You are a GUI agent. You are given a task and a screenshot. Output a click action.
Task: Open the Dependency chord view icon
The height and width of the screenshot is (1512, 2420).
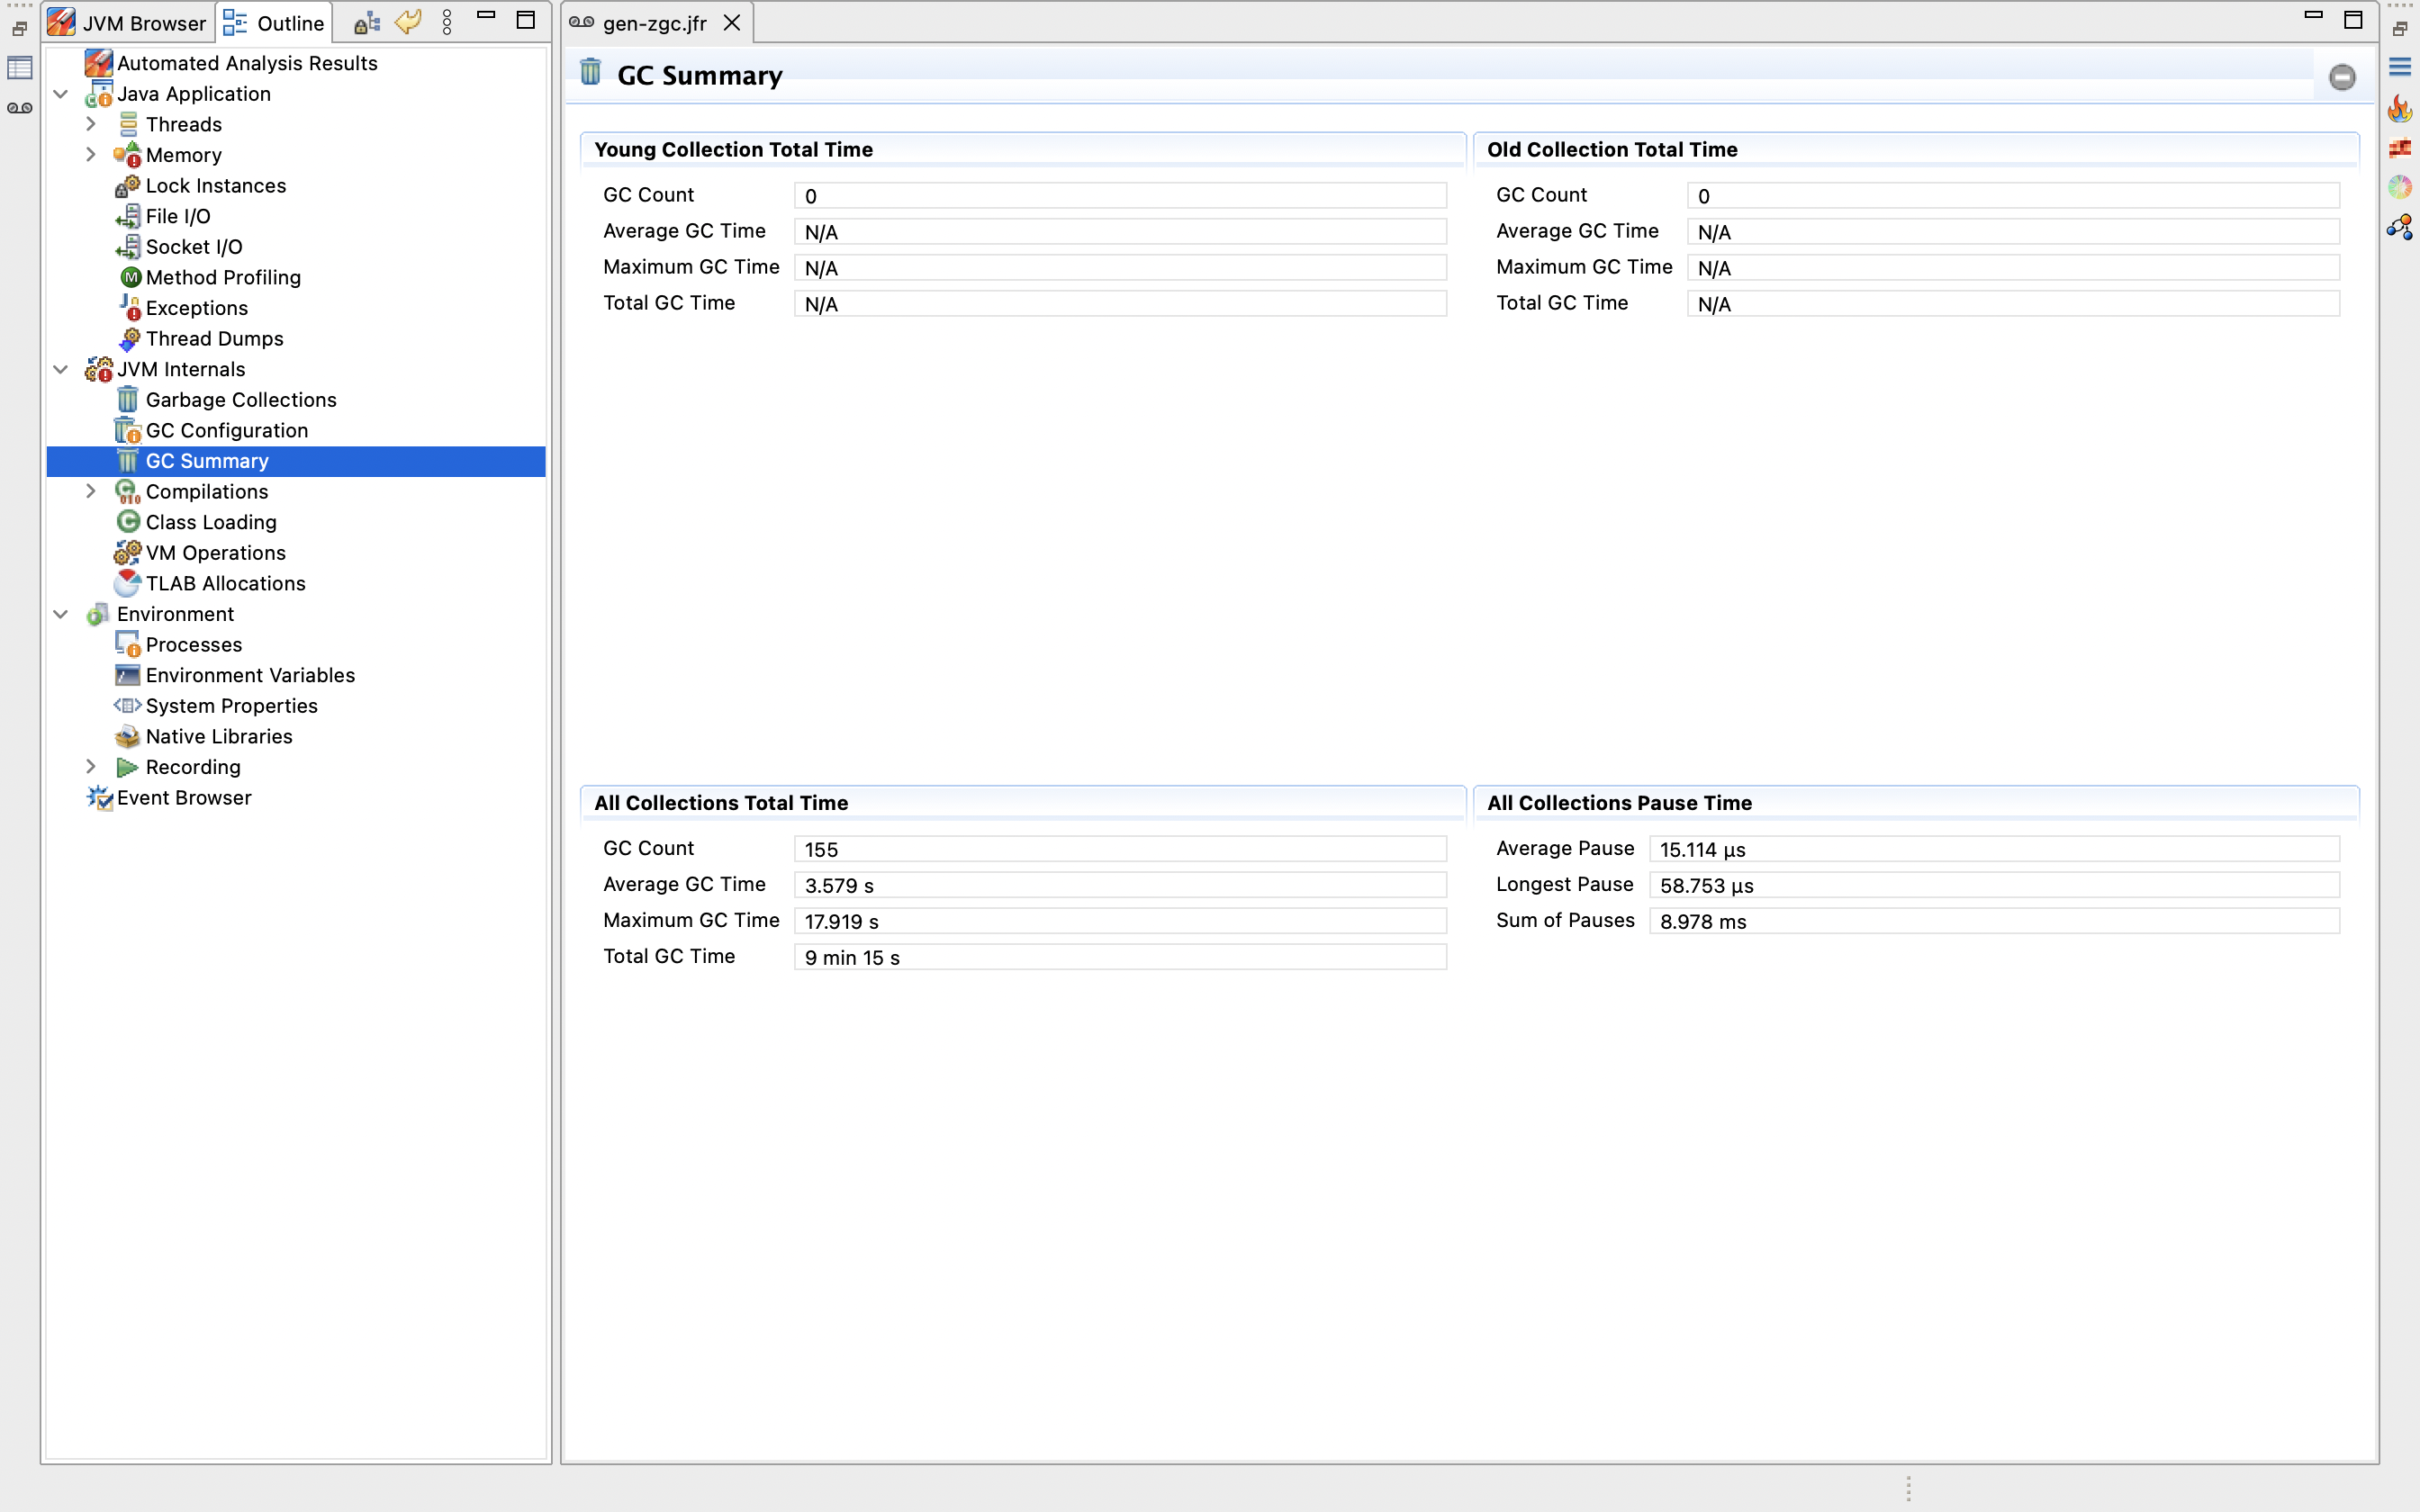click(2399, 187)
